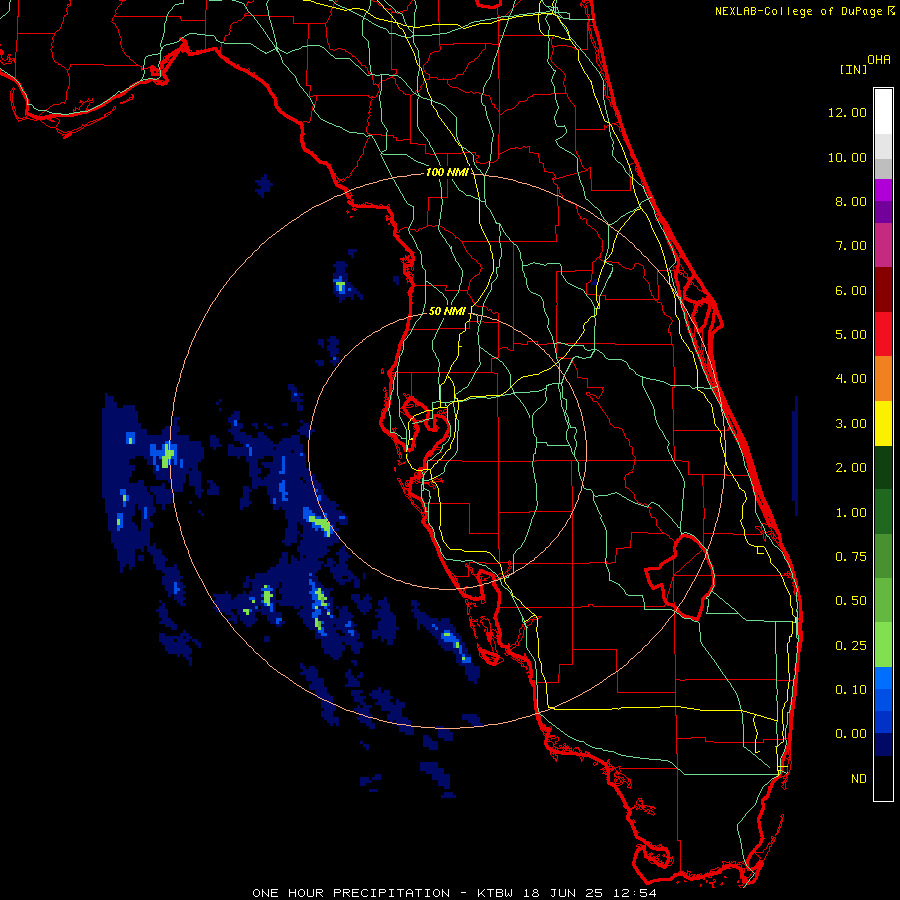Screen dimensions: 900x900
Task: Click the 0.00 legend value
Action: click(851, 734)
